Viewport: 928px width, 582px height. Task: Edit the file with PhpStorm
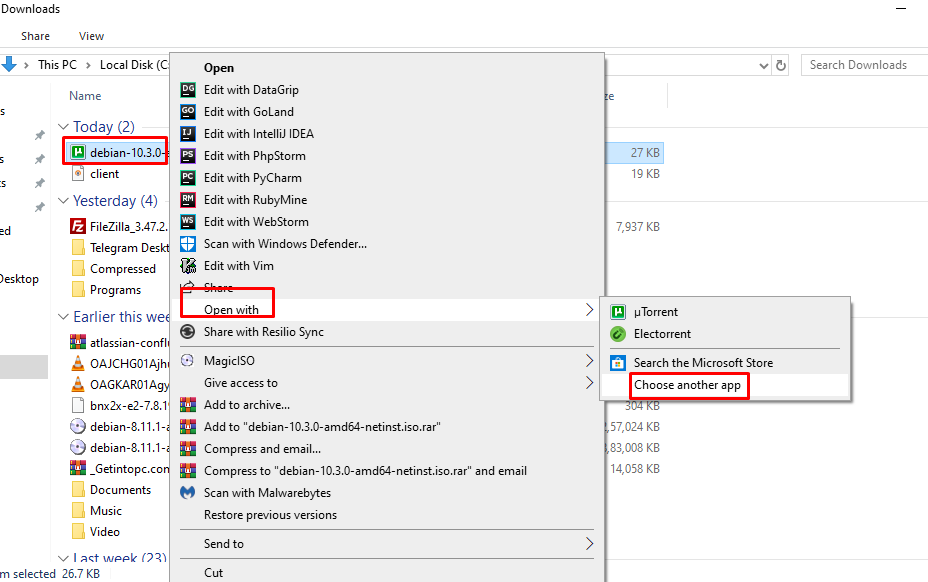[x=250, y=155]
